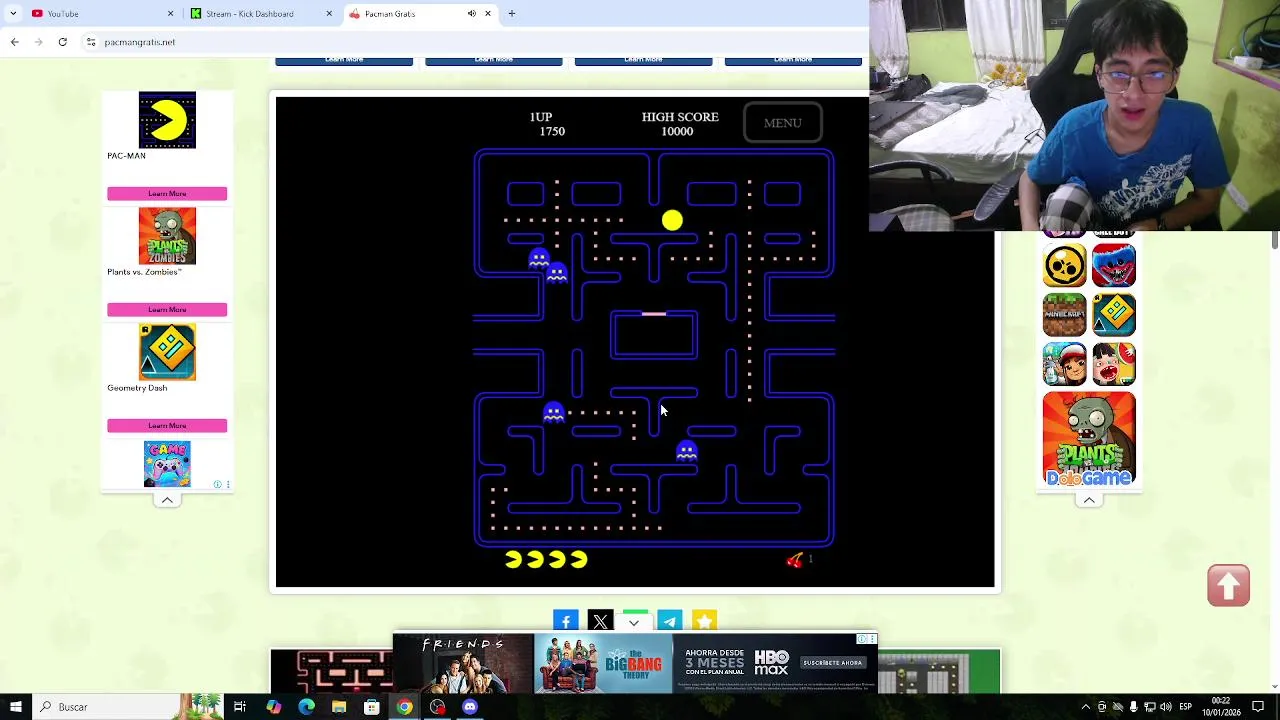Open Task View on the taskbar
This screenshot has width=1280, height=720.
coord(240,707)
